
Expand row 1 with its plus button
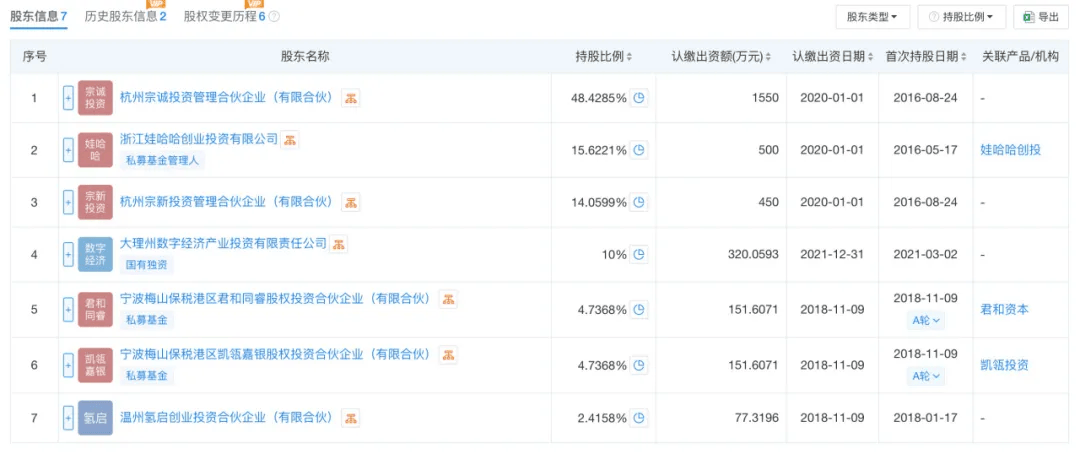(x=68, y=98)
